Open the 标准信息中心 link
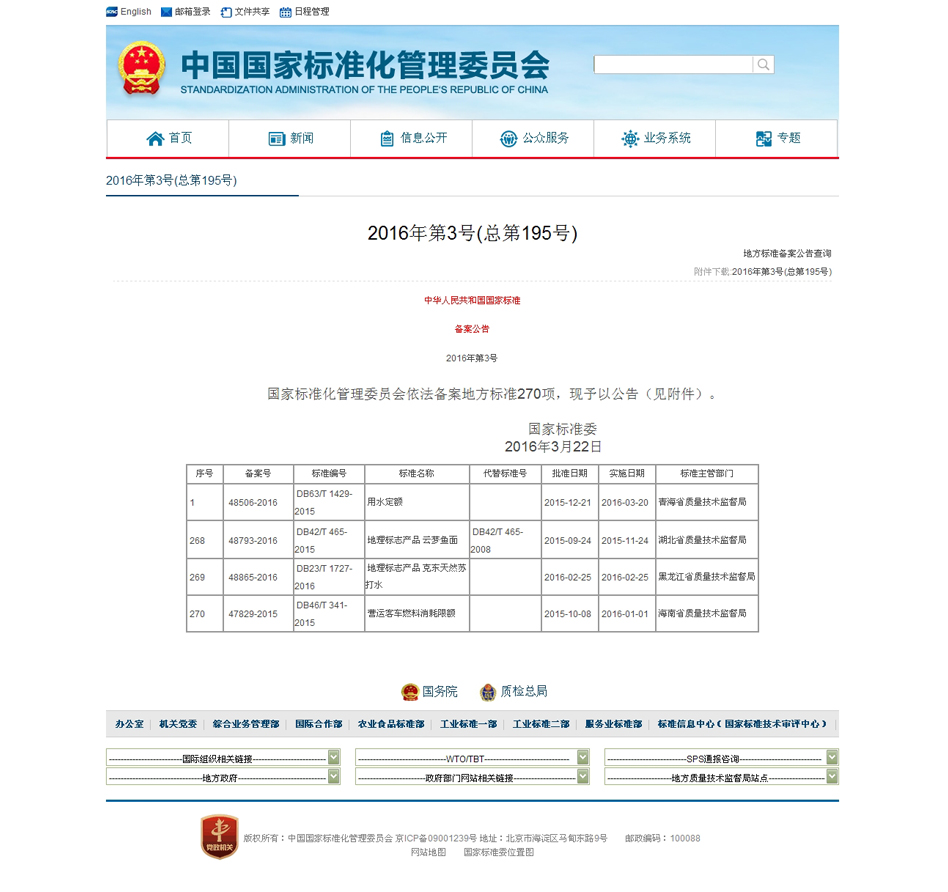 pyautogui.click(x=742, y=724)
